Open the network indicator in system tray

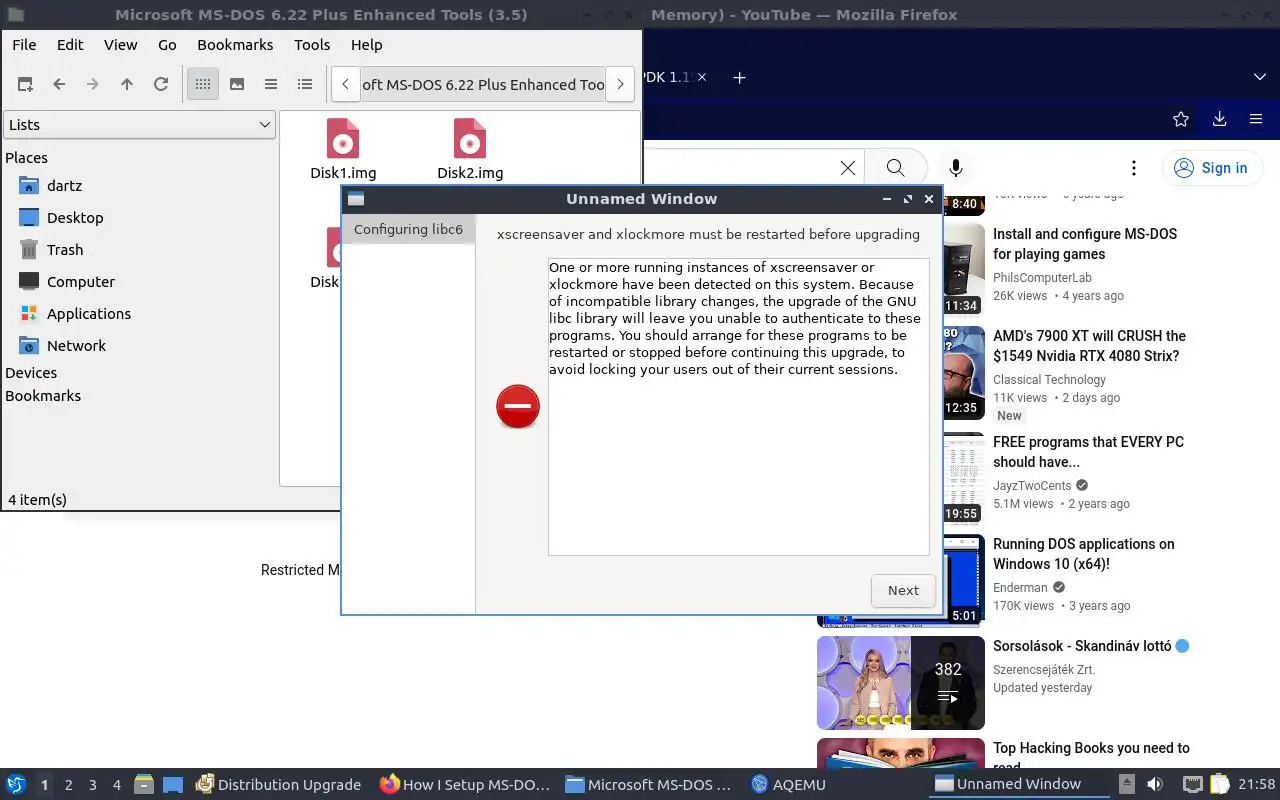click(x=1192, y=785)
